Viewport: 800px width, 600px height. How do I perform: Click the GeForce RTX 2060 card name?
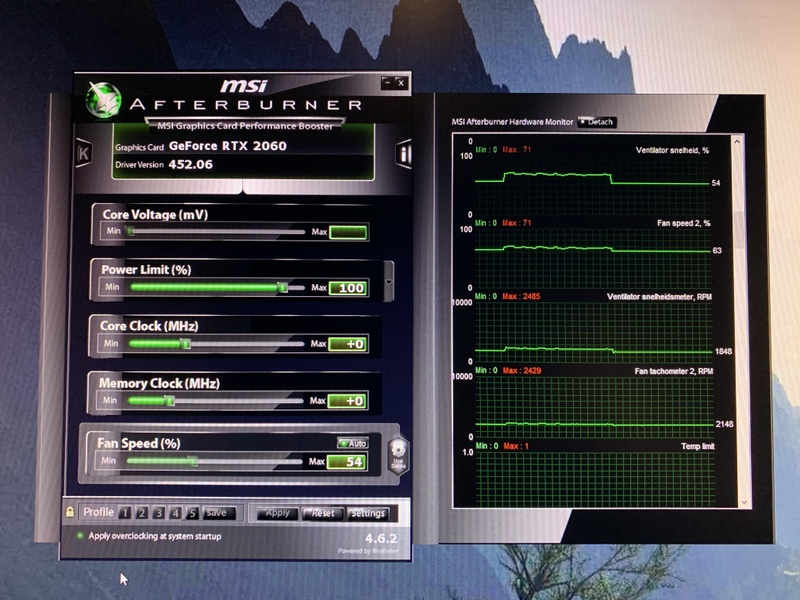click(x=228, y=146)
